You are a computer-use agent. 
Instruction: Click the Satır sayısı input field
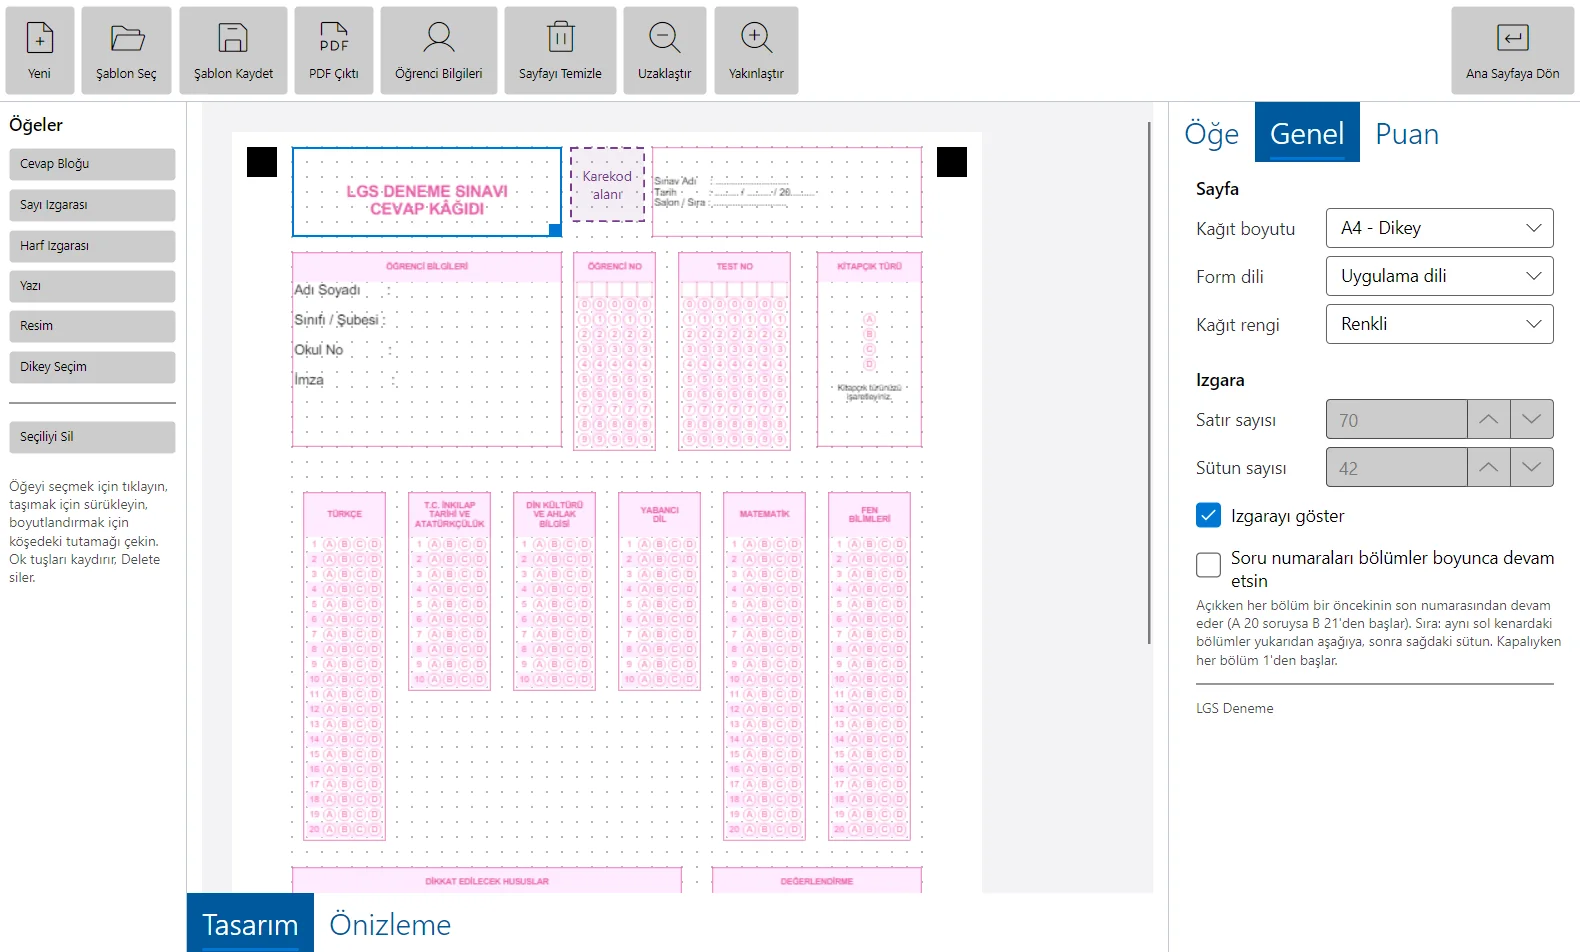pyautogui.click(x=1397, y=419)
